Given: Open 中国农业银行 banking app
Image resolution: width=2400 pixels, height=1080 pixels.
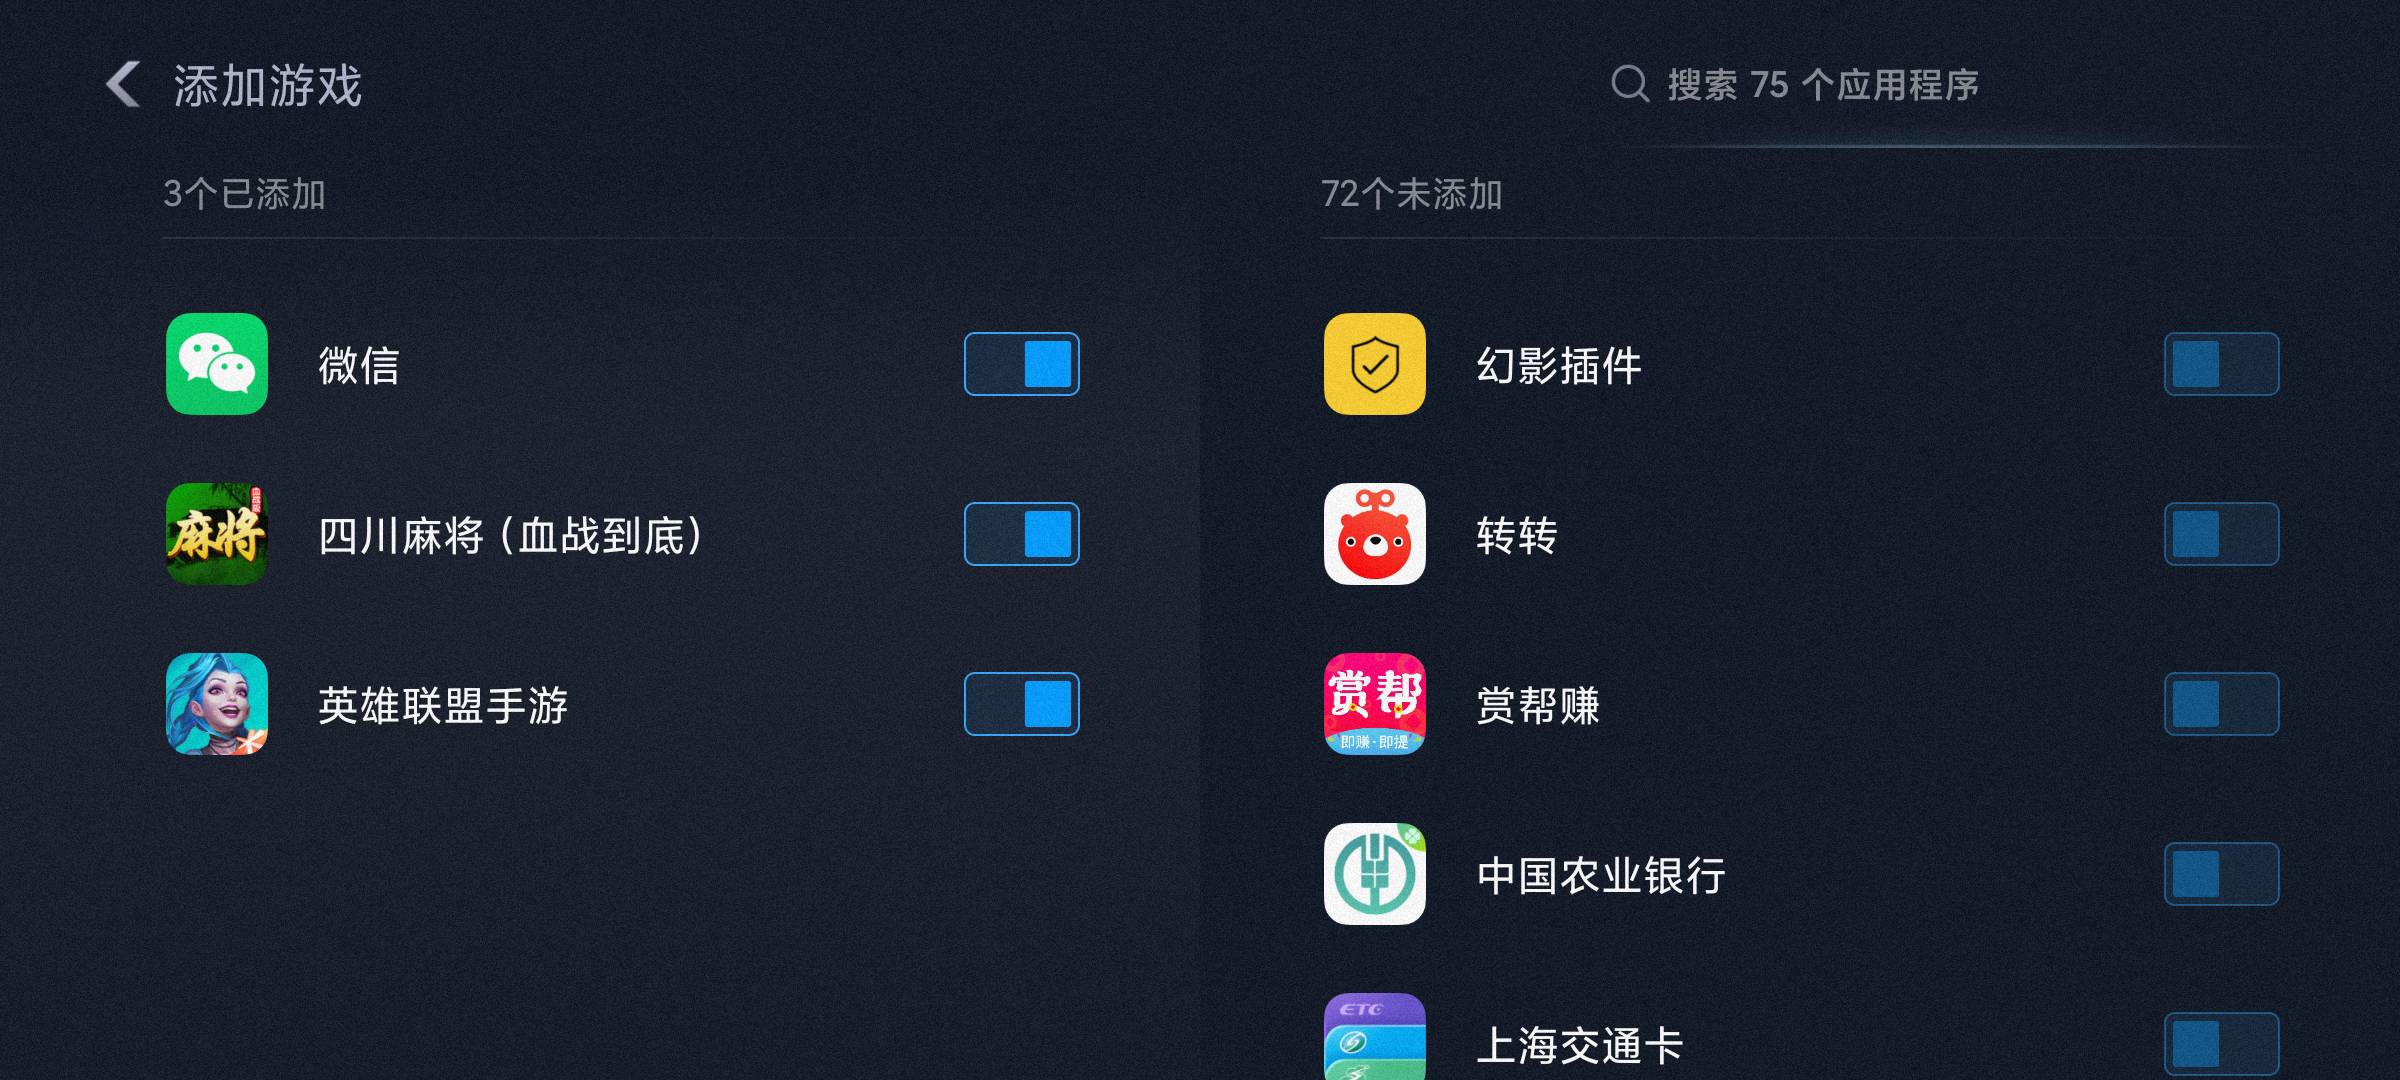Looking at the screenshot, I should tap(1371, 873).
